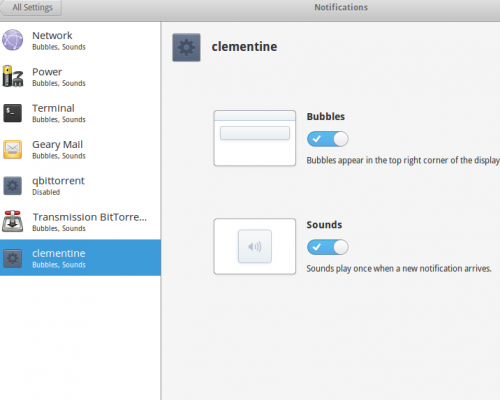Click the Transmission BitTorrent icon

tap(13, 221)
